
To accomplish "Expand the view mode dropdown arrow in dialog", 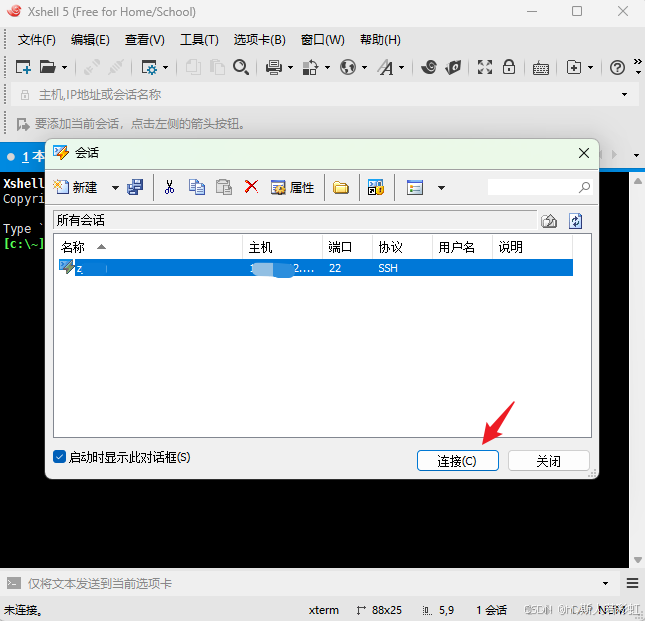I will point(441,188).
